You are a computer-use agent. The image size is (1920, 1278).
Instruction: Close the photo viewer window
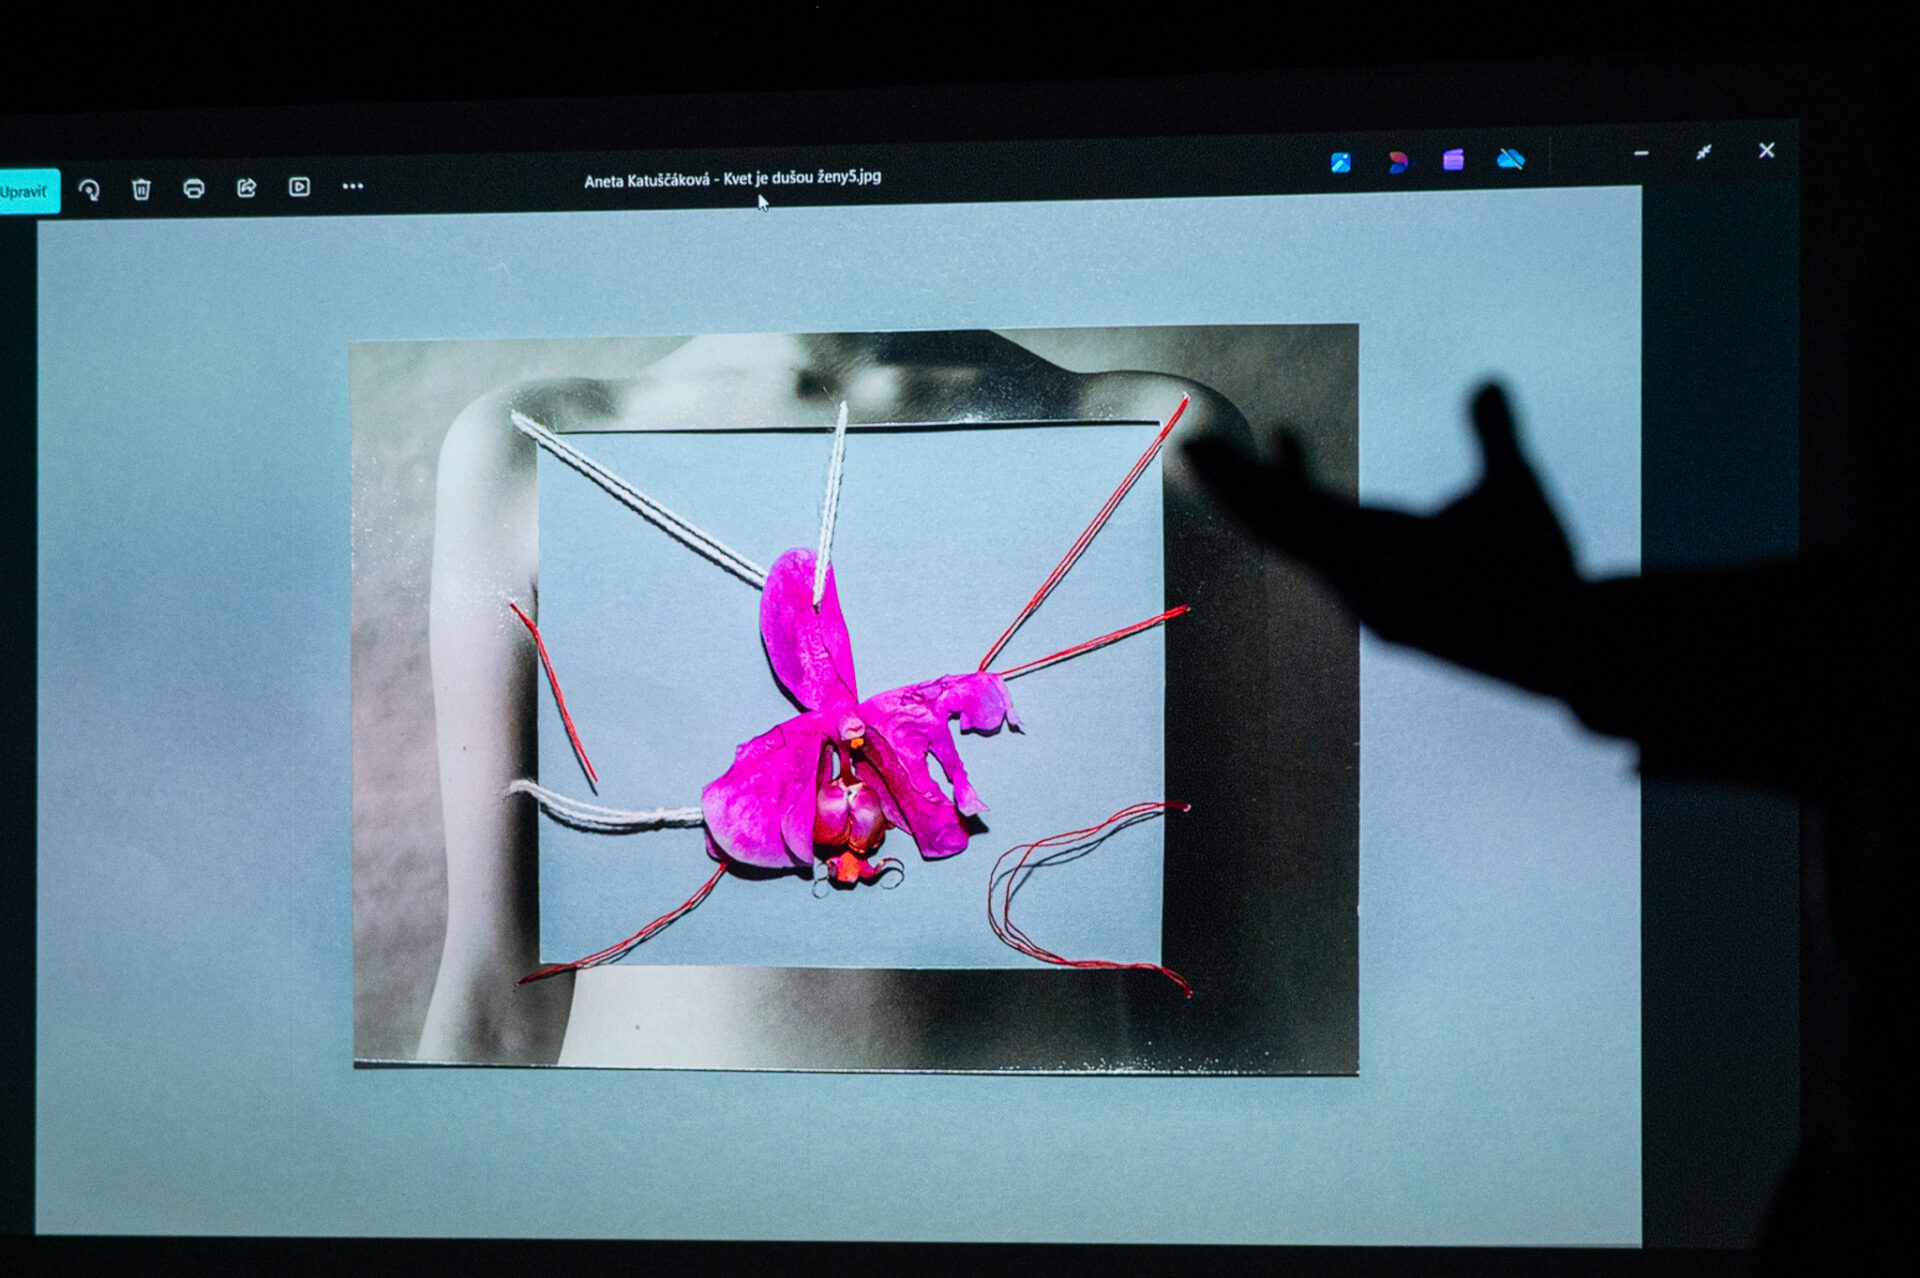1767,150
